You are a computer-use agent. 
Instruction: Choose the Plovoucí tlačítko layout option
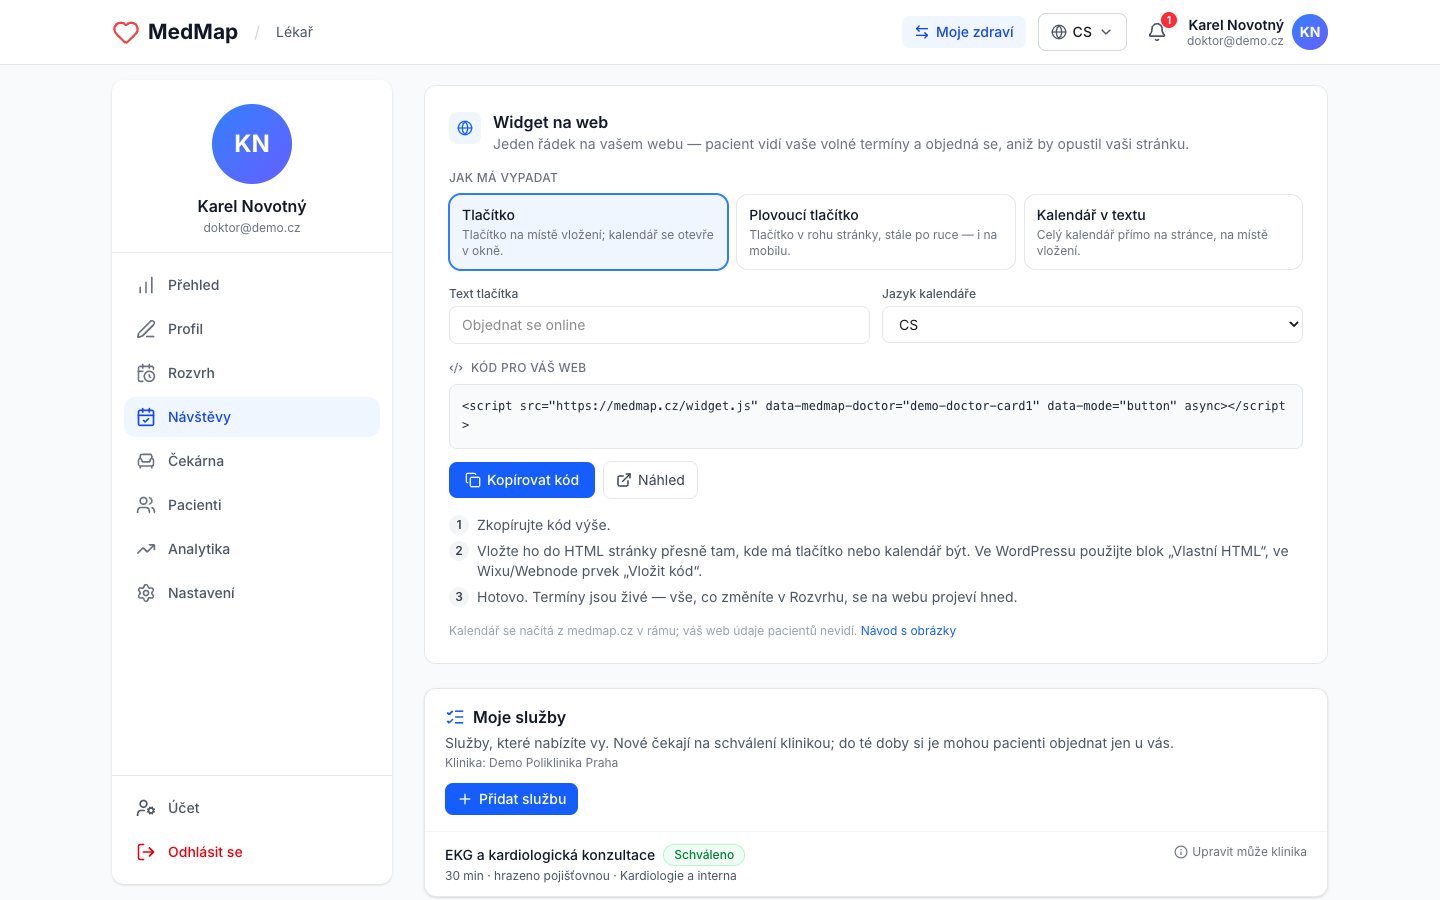876,232
